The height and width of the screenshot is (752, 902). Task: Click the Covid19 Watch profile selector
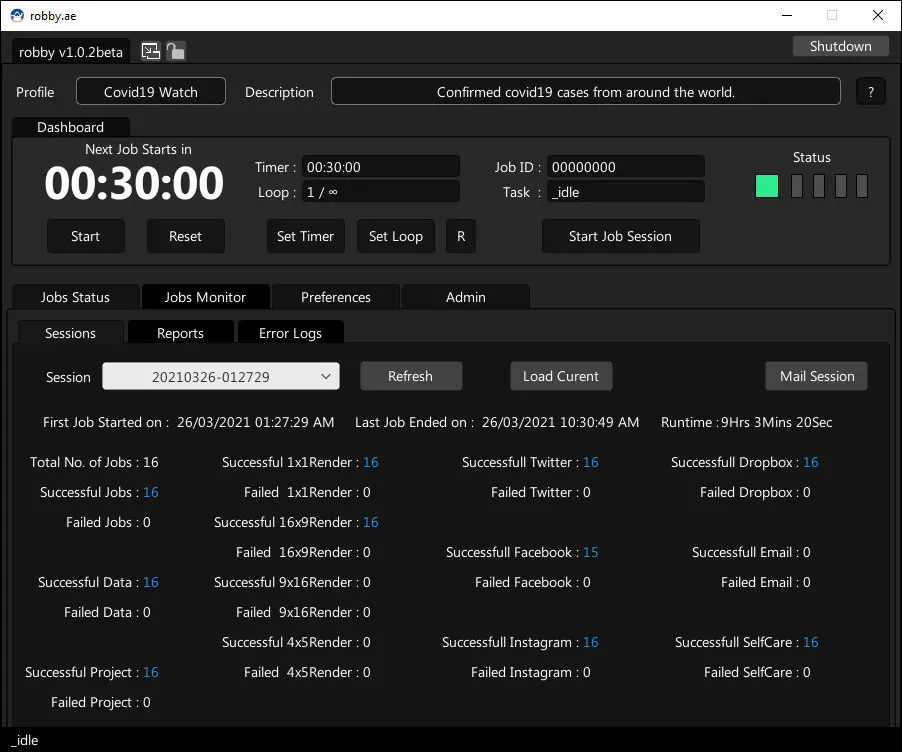(151, 92)
